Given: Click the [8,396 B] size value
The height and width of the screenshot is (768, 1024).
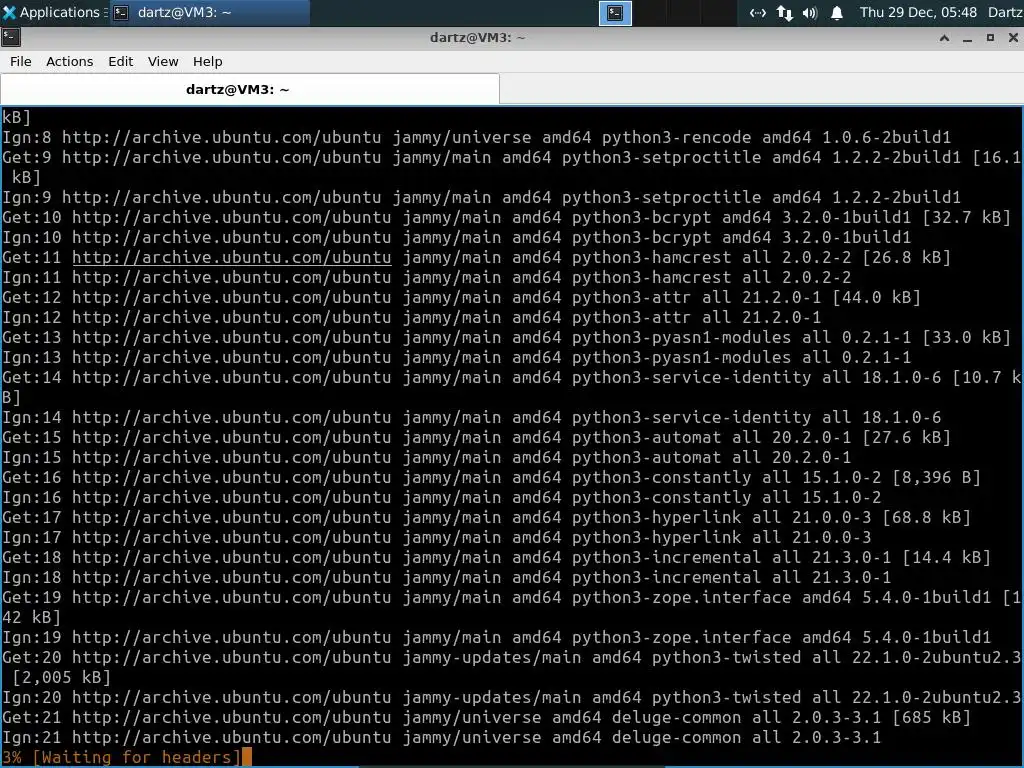Looking at the screenshot, I should click(x=937, y=477).
